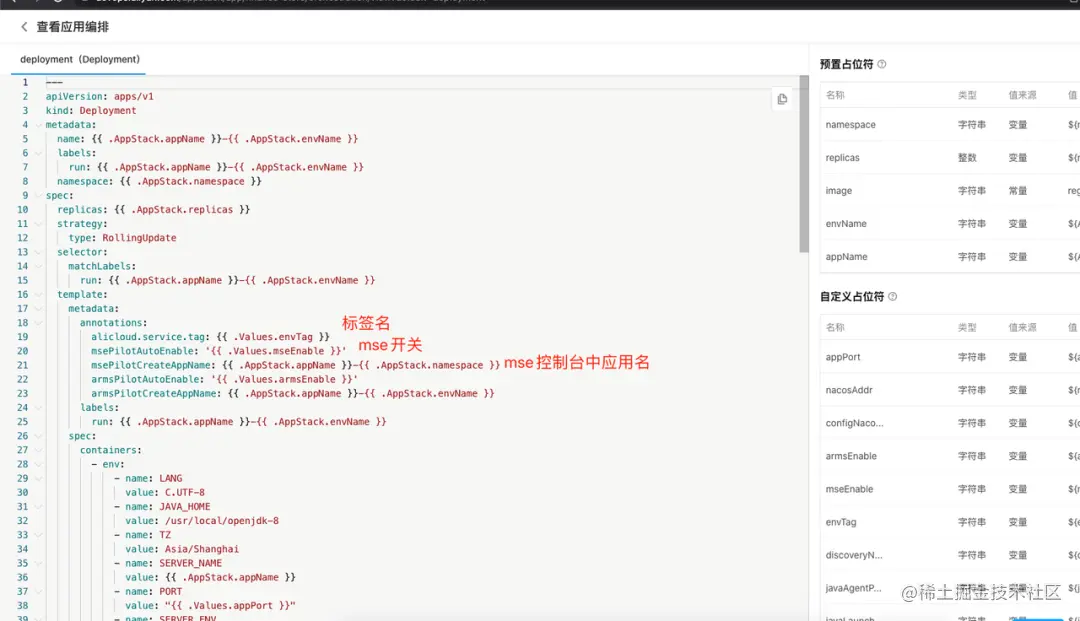
Task: Select the appName placeholder row
Action: [x=950, y=257]
